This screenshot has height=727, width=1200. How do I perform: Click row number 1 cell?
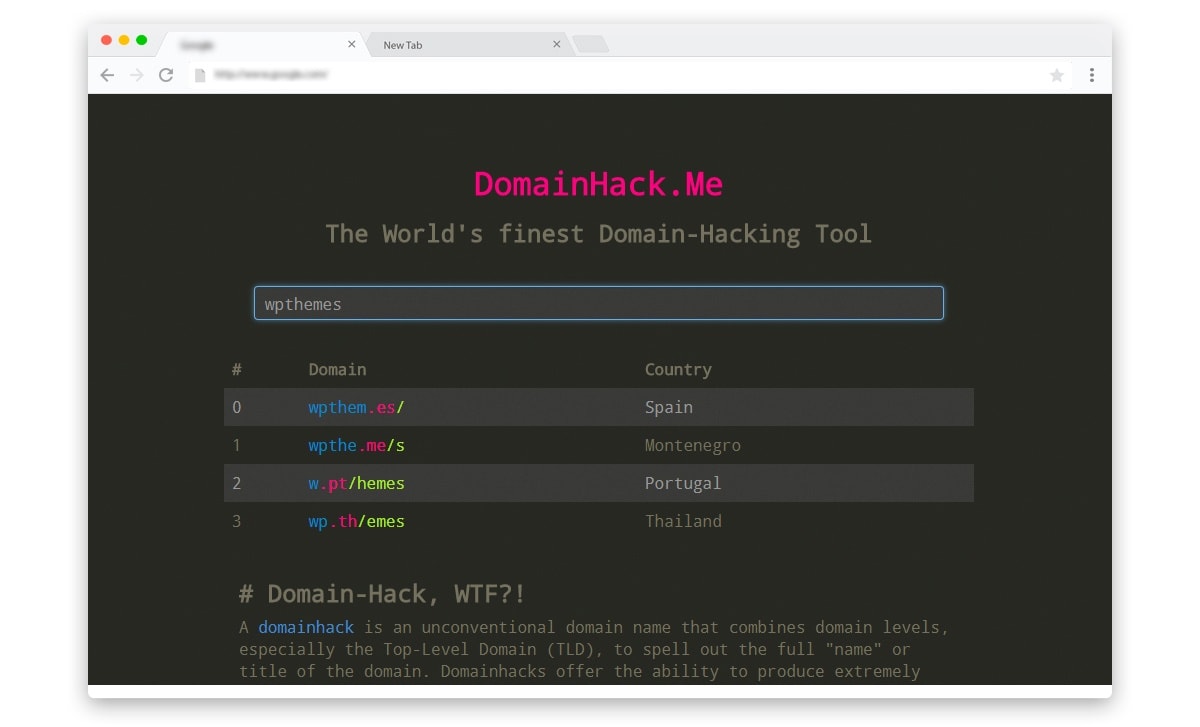point(237,445)
